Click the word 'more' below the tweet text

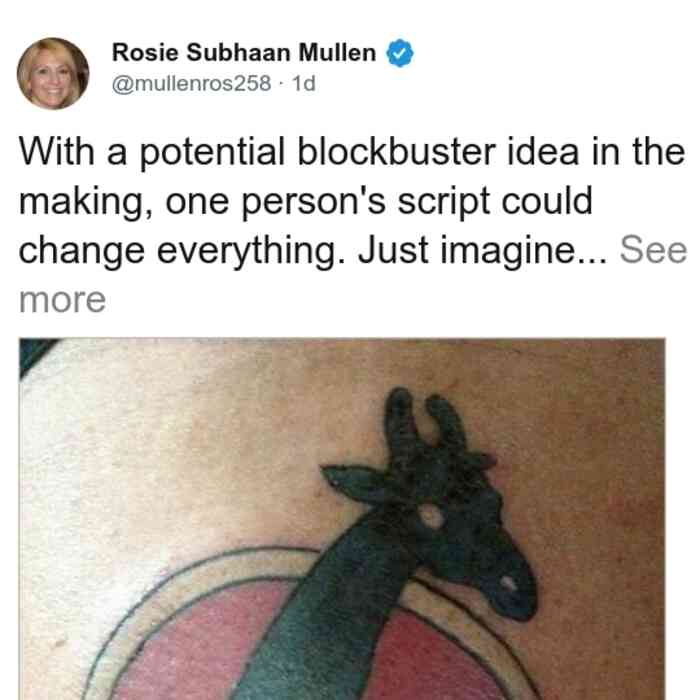(x=62, y=300)
